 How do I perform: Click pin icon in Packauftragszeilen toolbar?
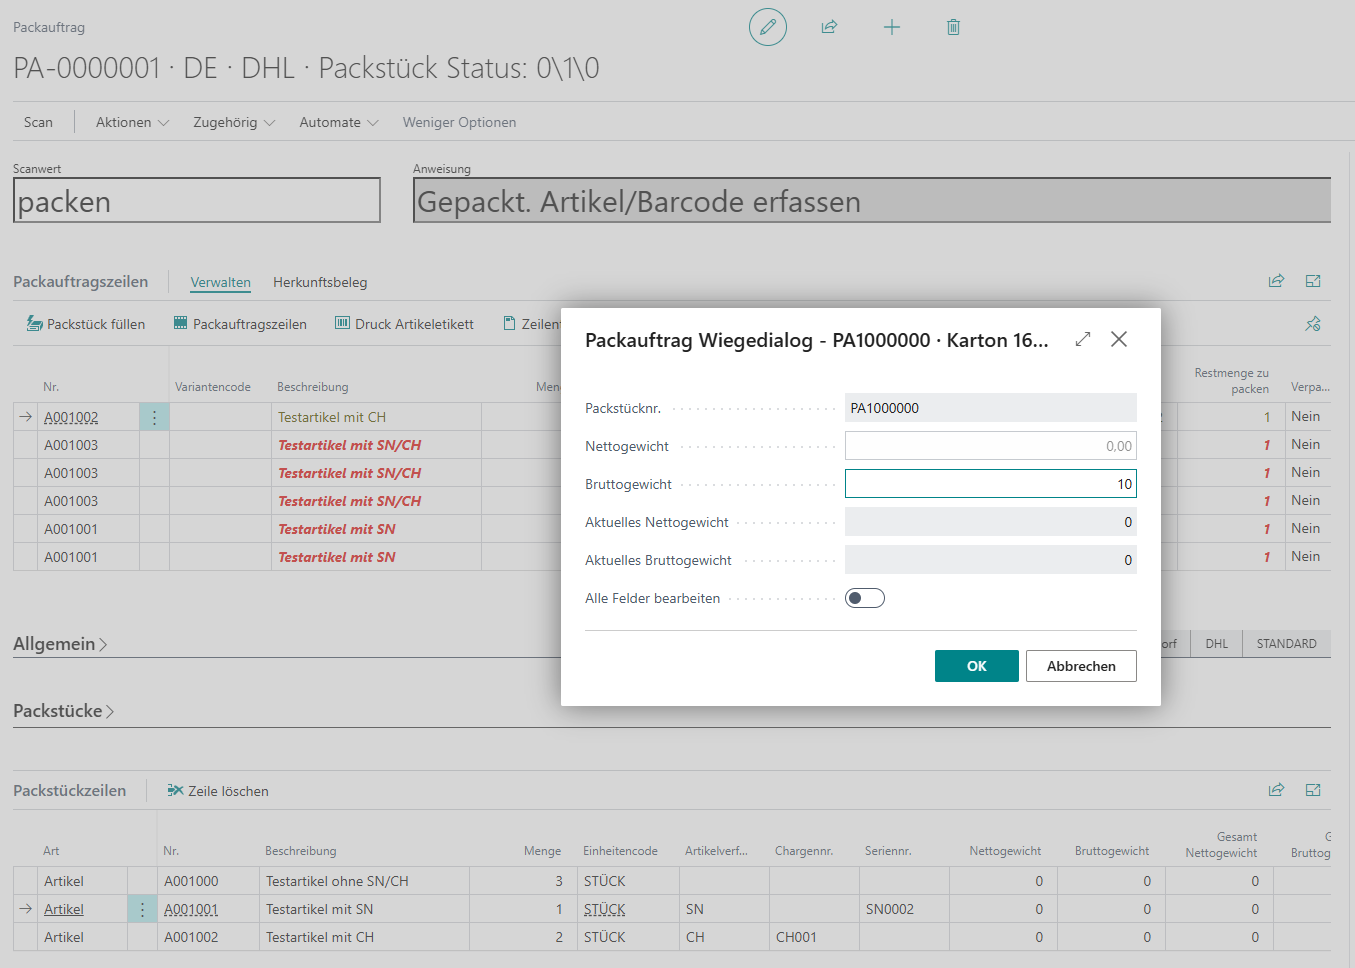pyautogui.click(x=1312, y=324)
